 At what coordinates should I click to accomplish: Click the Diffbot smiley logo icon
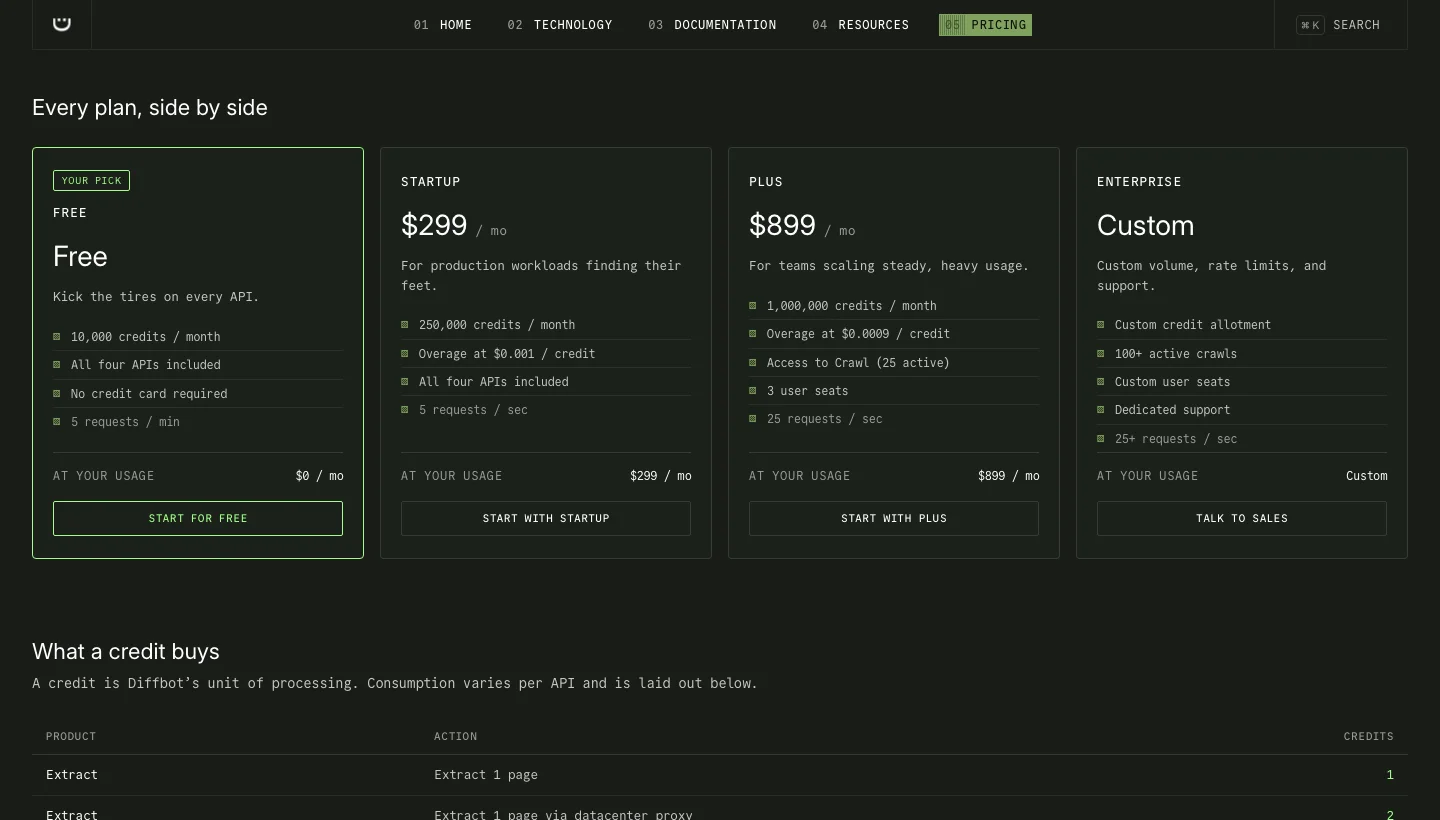click(62, 23)
